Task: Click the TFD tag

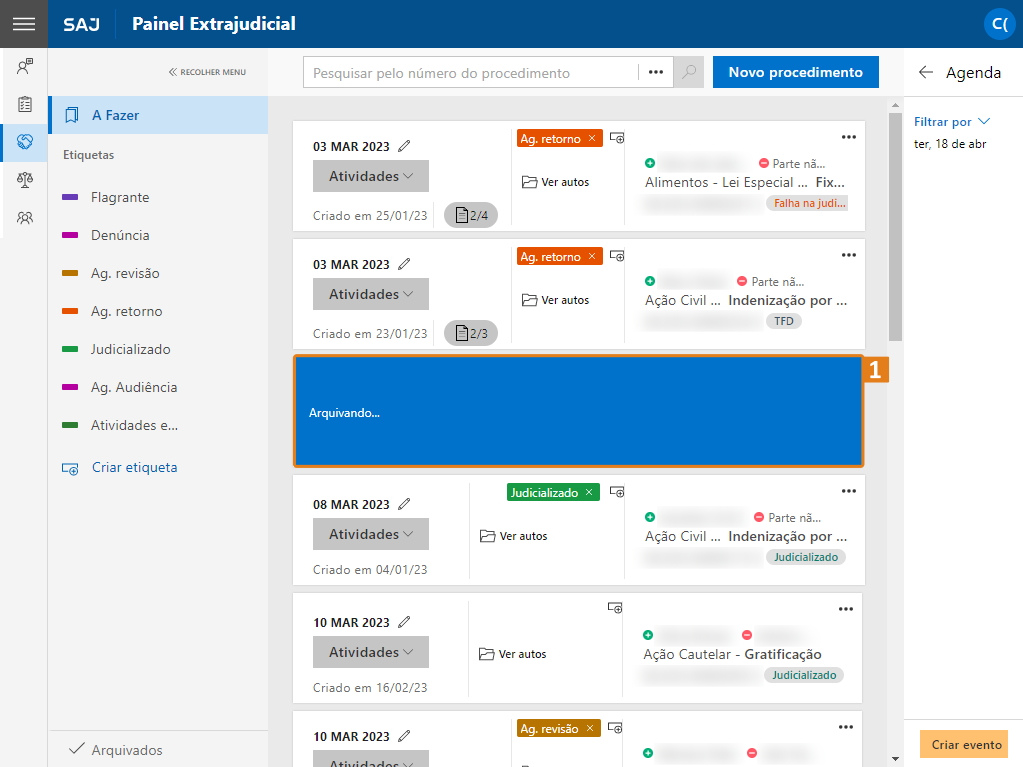Action: pyautogui.click(x=784, y=321)
